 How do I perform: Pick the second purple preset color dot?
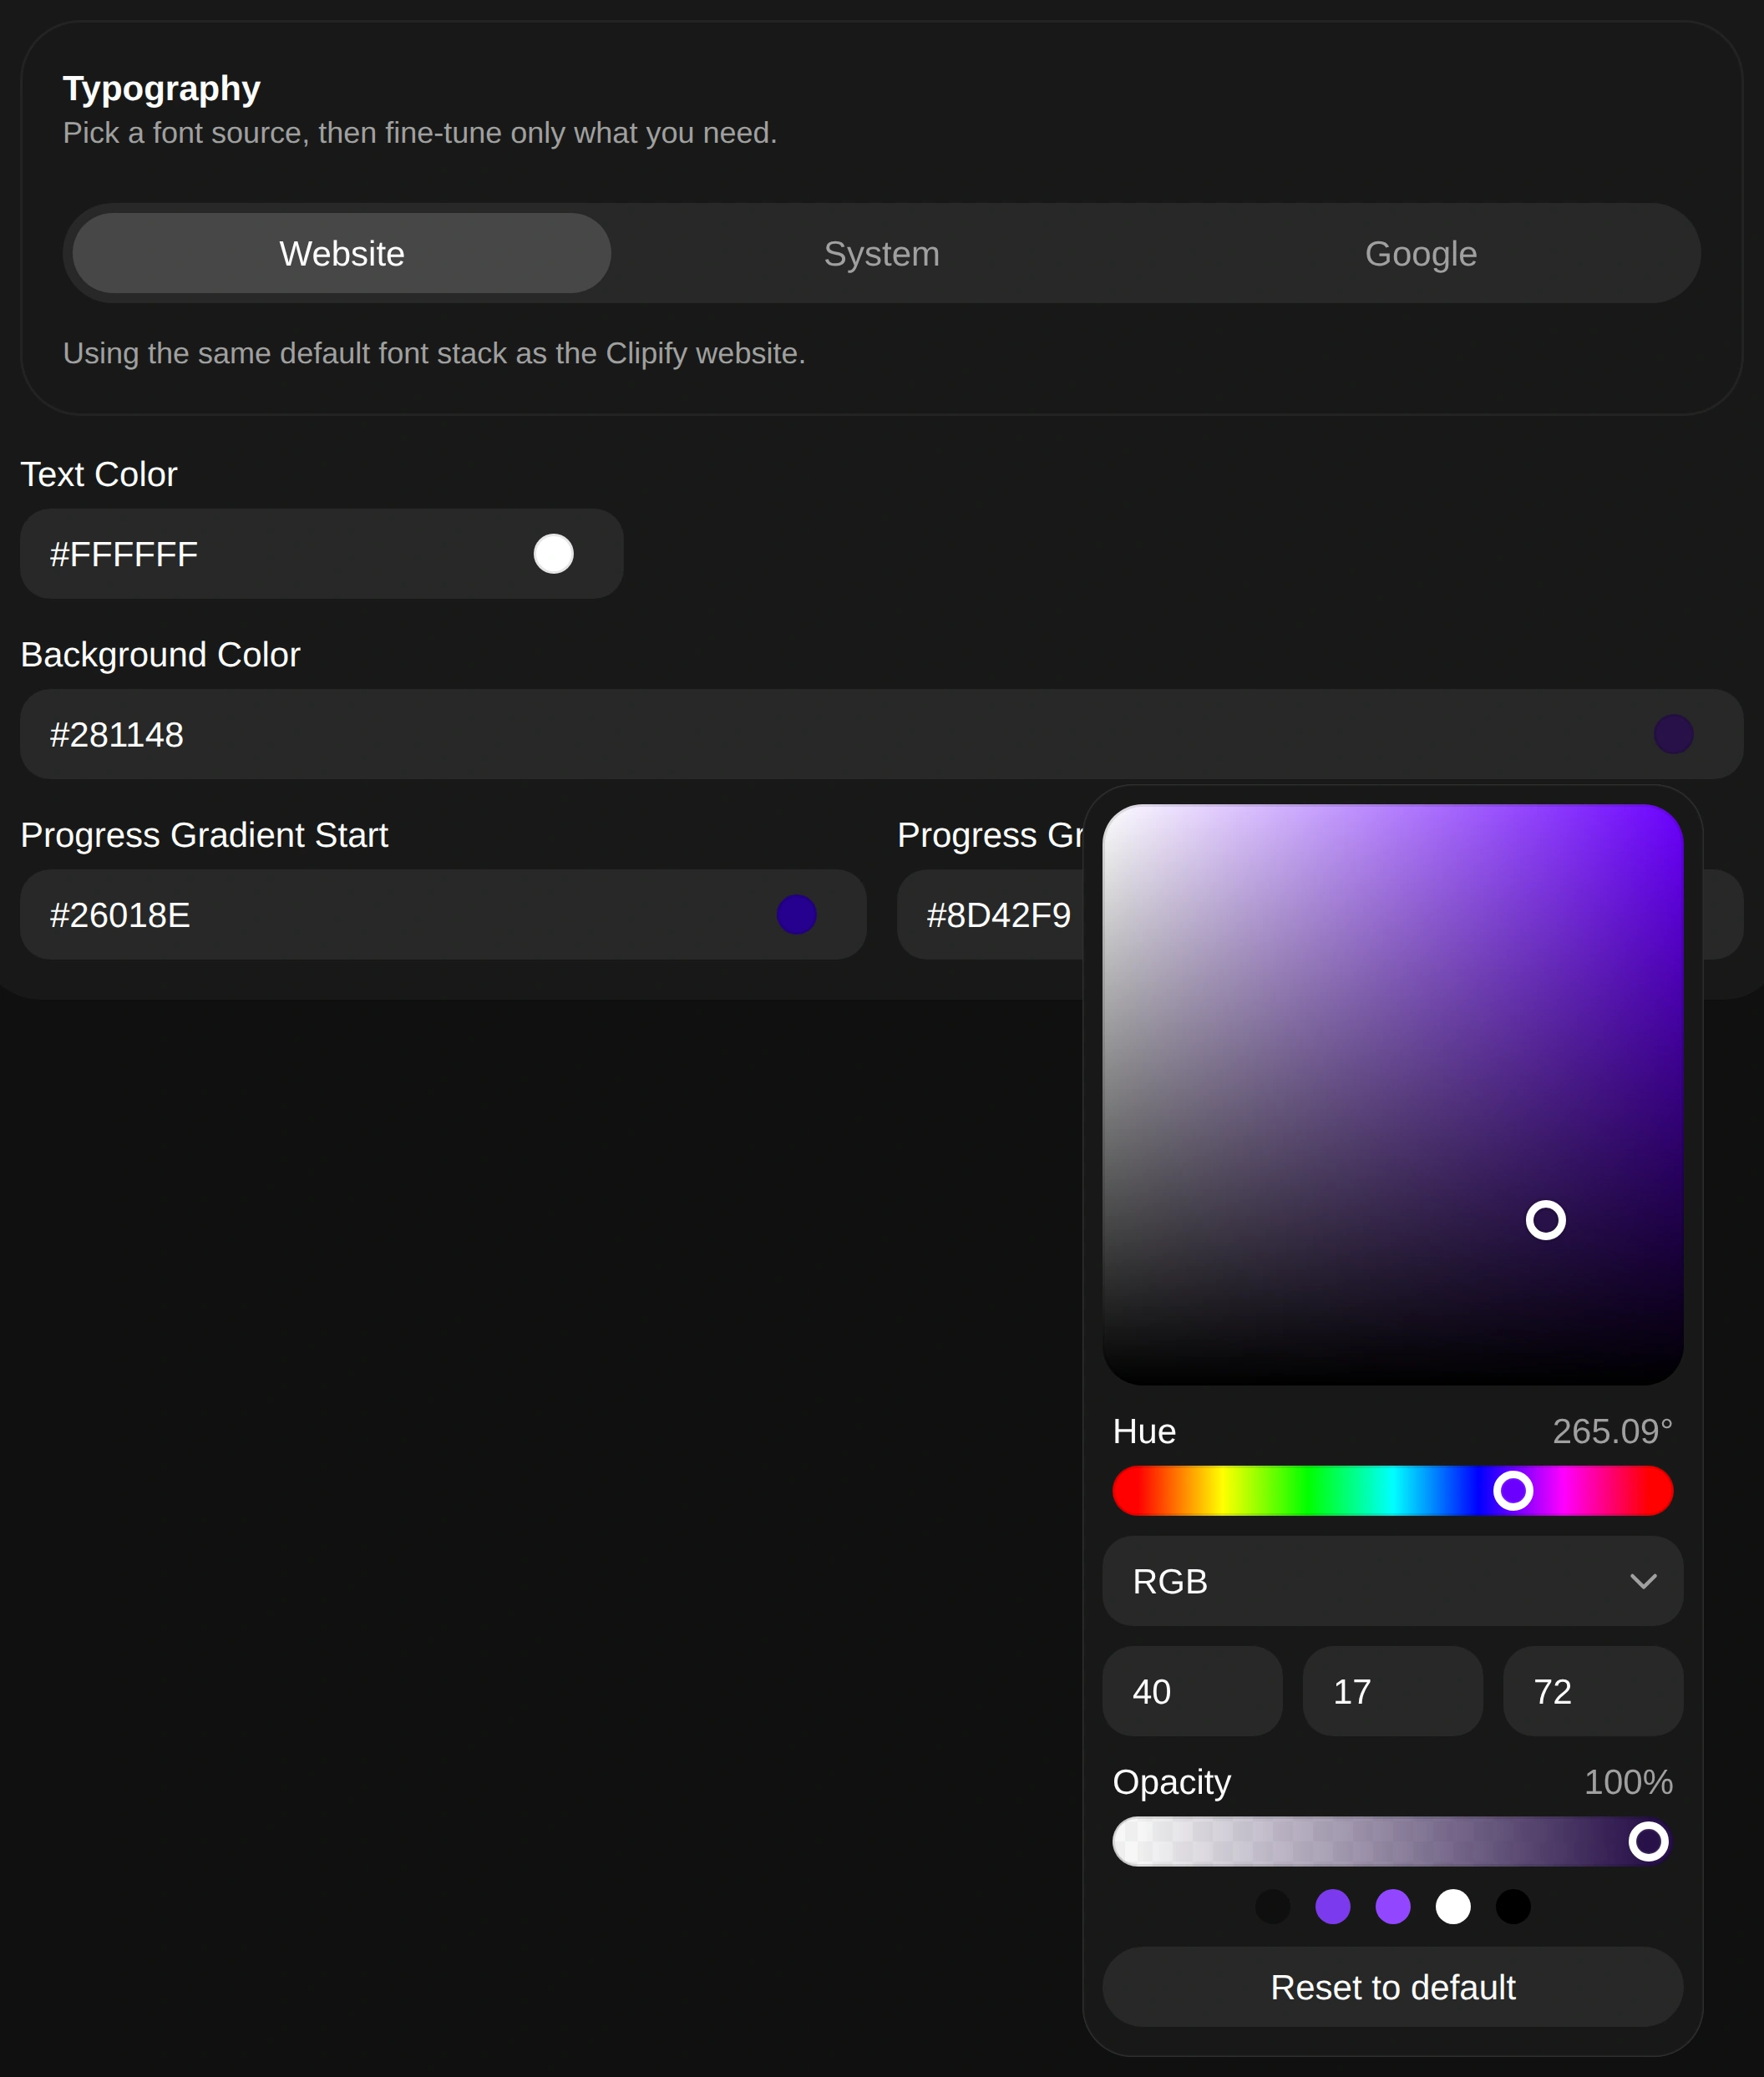coord(1332,1907)
